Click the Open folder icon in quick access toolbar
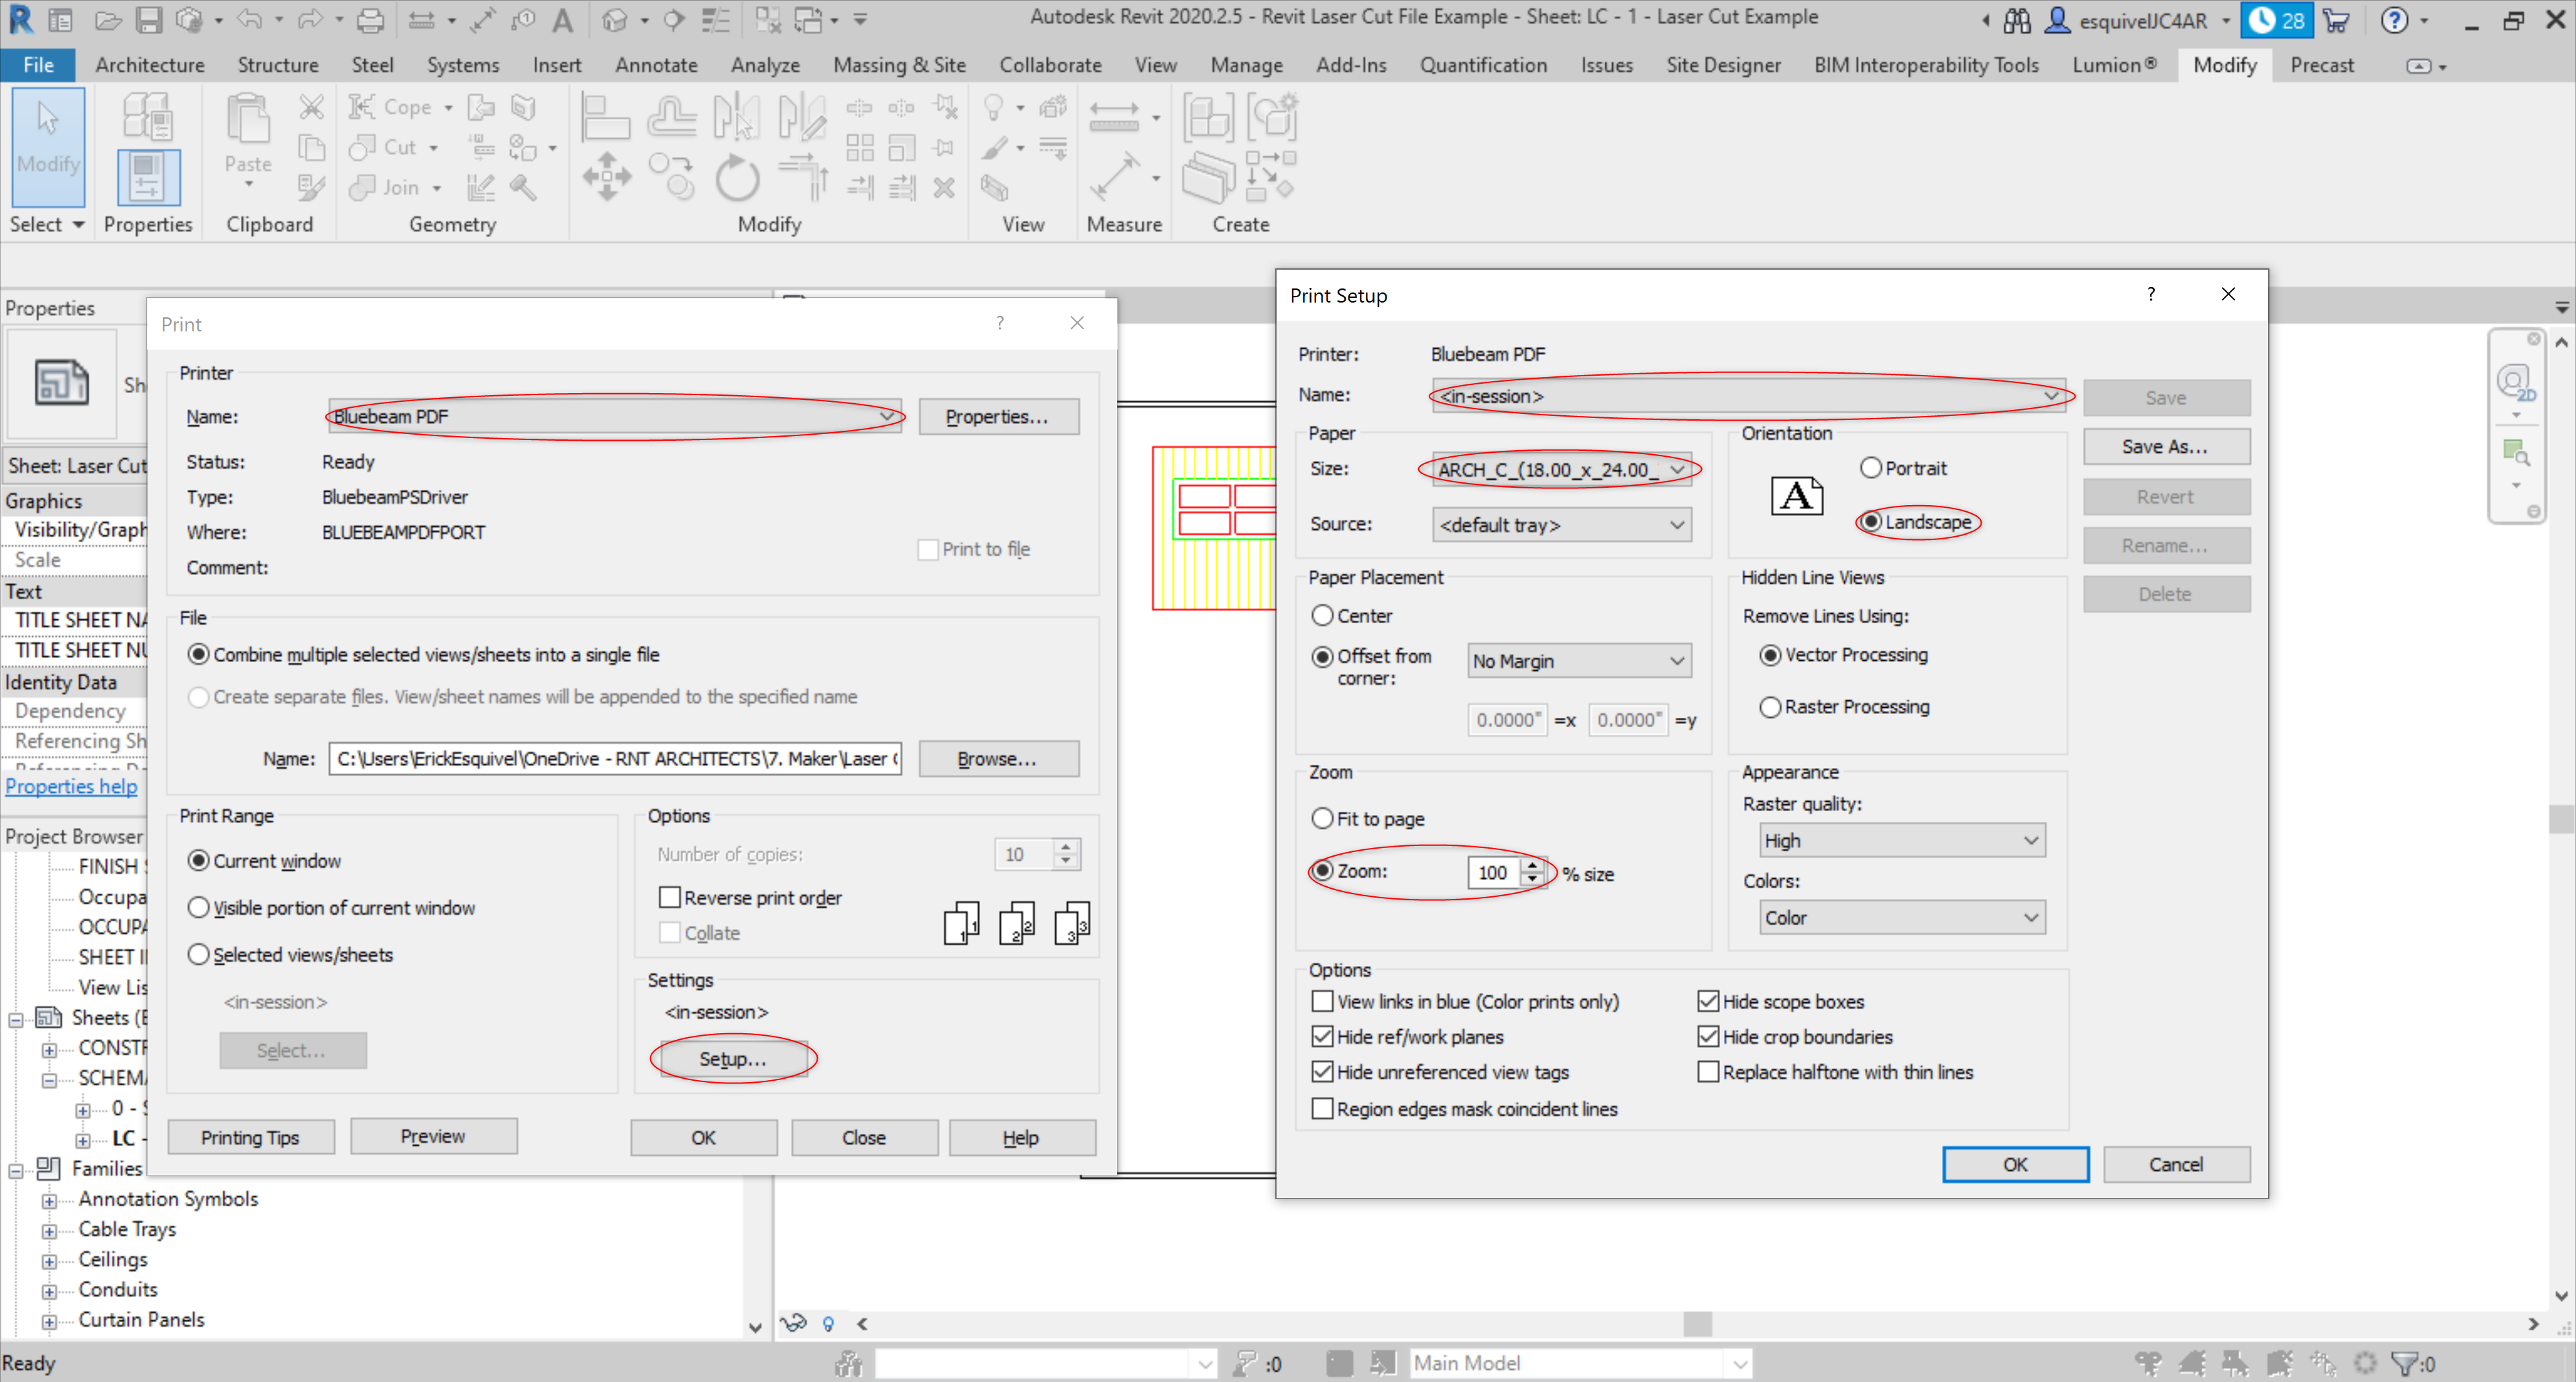 point(108,19)
